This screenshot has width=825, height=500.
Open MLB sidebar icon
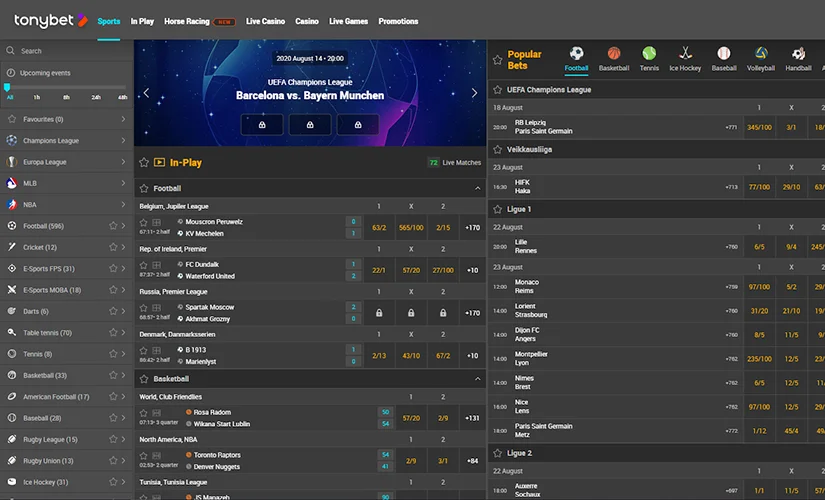pos(12,183)
